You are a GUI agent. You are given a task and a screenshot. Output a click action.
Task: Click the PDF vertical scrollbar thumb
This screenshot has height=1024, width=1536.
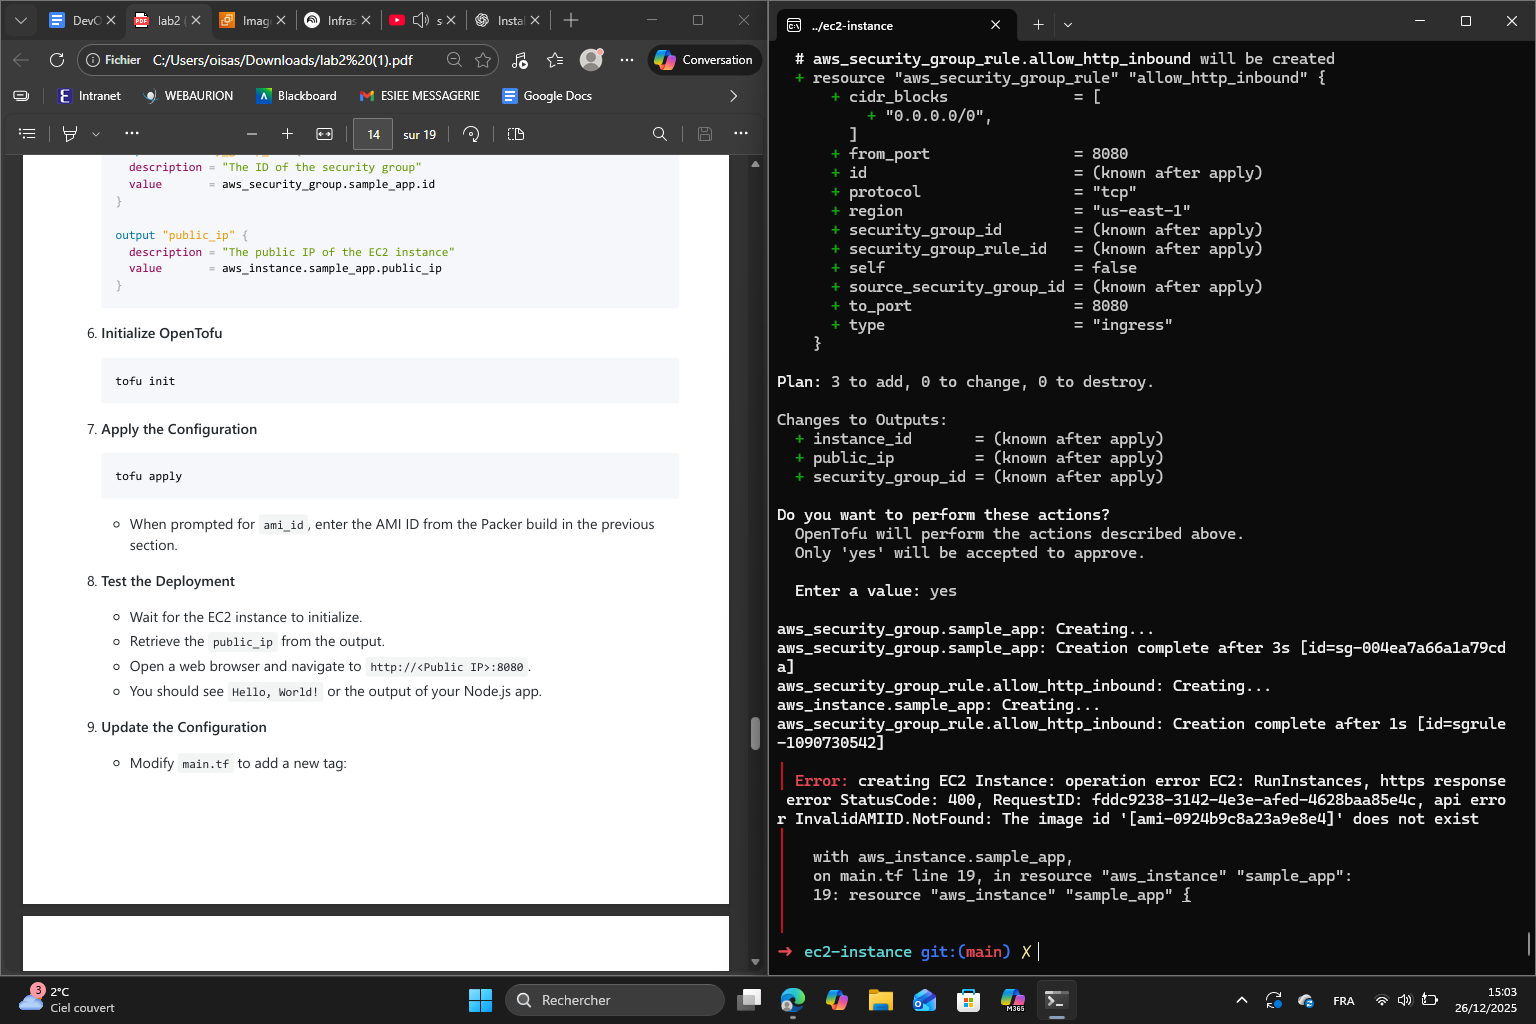pyautogui.click(x=755, y=733)
